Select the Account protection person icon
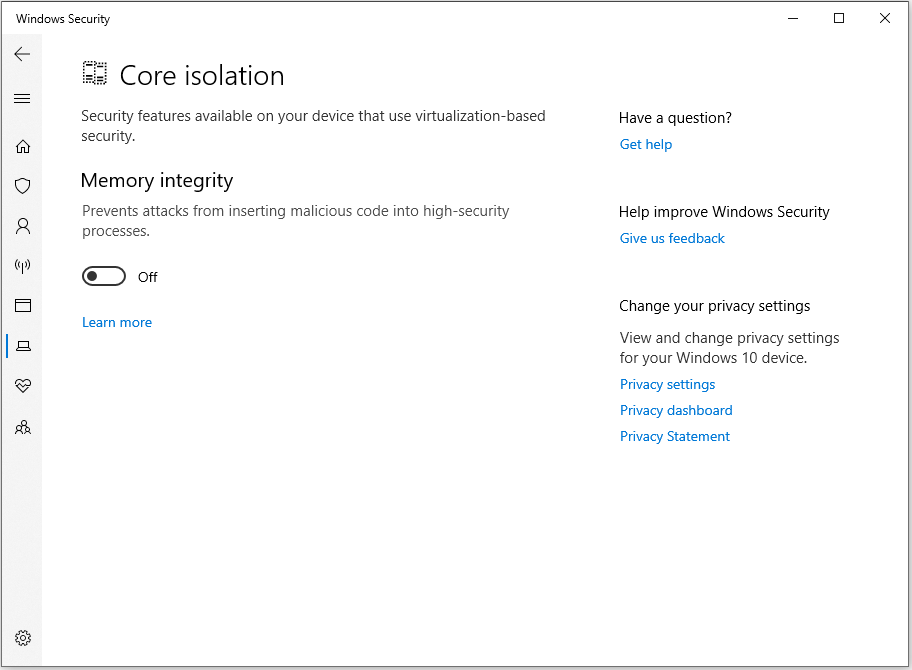Image resolution: width=912 pixels, height=670 pixels. [22, 226]
